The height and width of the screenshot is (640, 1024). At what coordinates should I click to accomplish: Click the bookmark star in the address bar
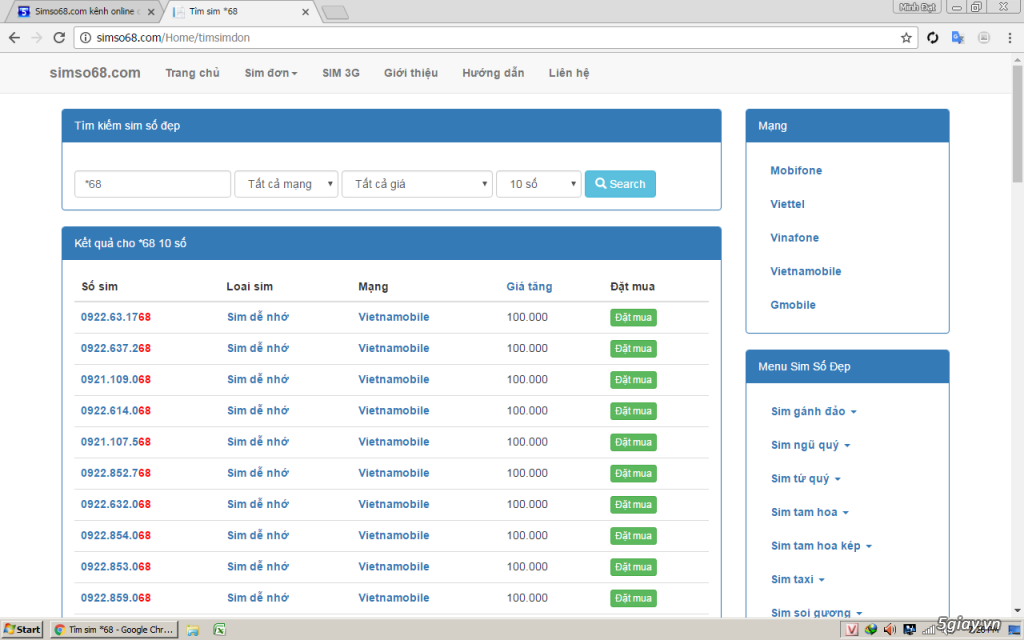point(904,37)
